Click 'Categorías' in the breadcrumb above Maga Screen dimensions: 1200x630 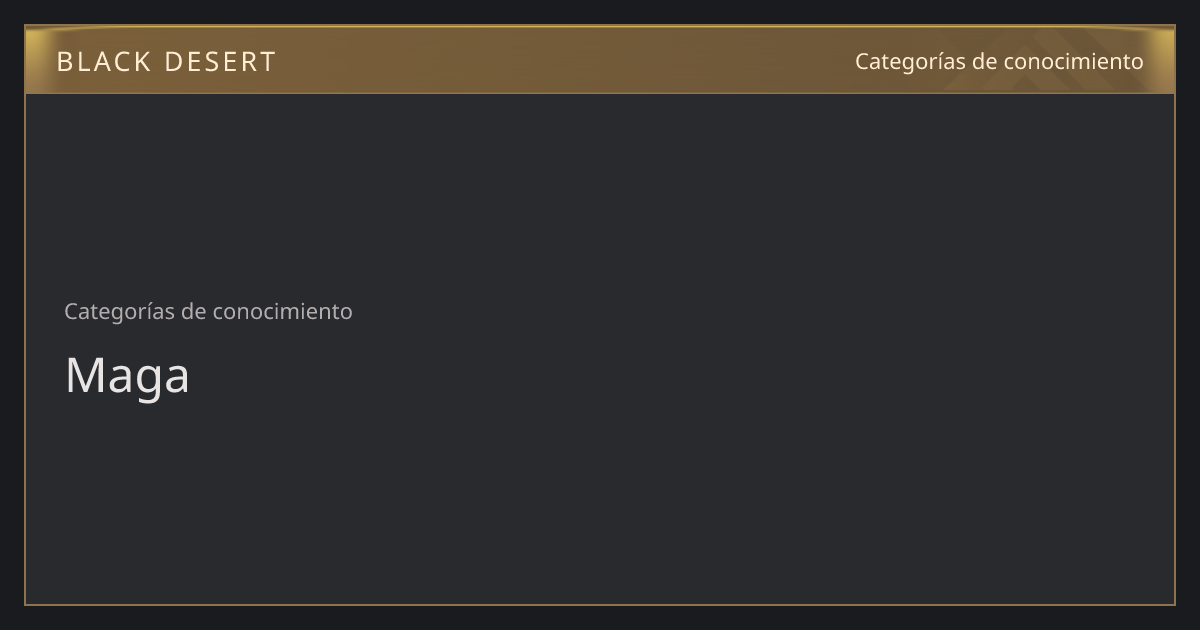pos(119,311)
